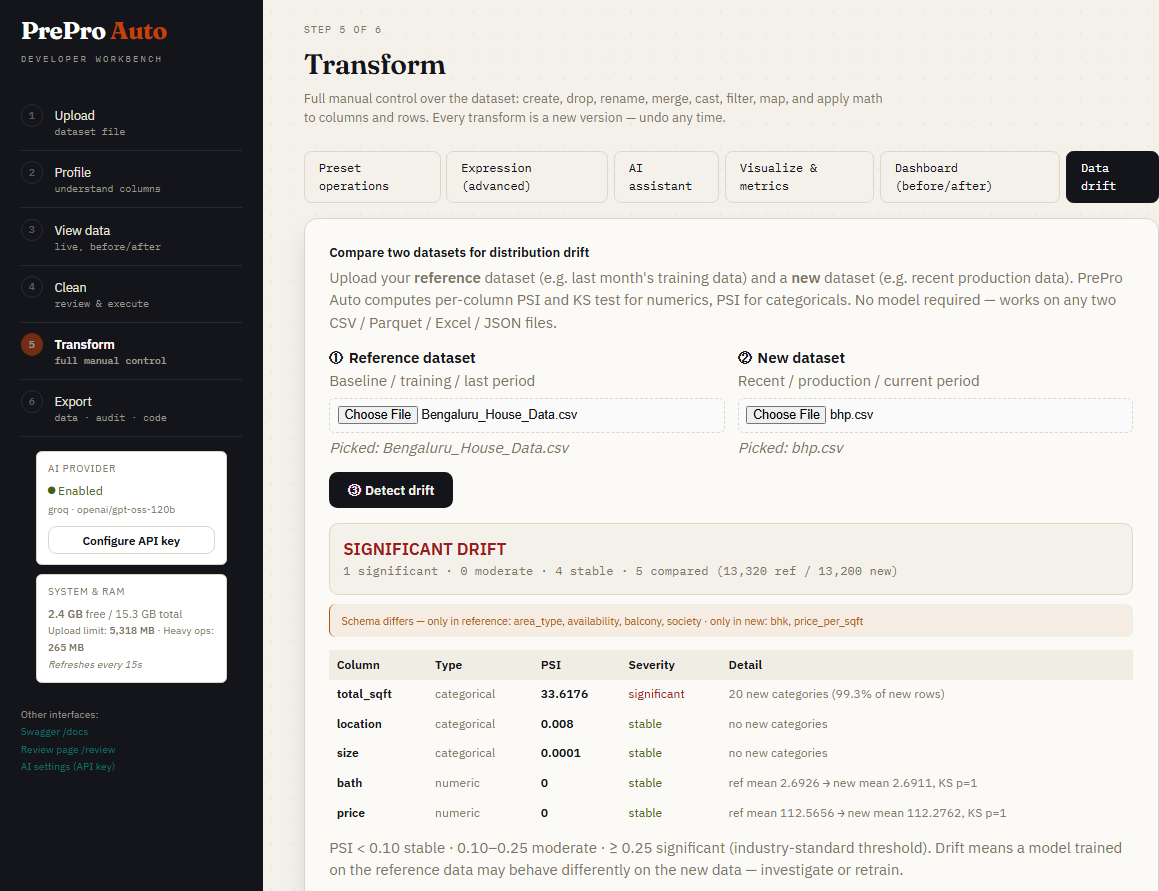This screenshot has height=891, width=1159.
Task: Click the PSI value 0.0001
Action: (561, 753)
